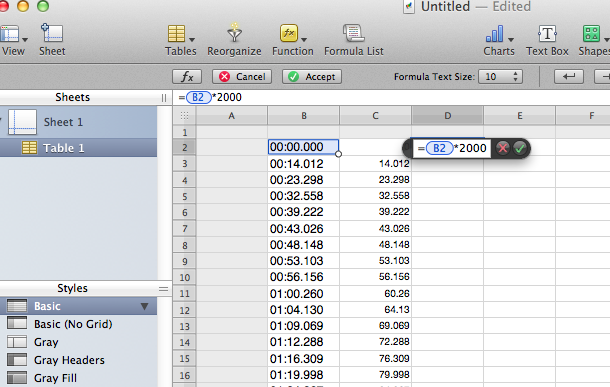Screen dimensions: 610x387
Task: Open the View dropdown arrow
Action: [25, 40]
